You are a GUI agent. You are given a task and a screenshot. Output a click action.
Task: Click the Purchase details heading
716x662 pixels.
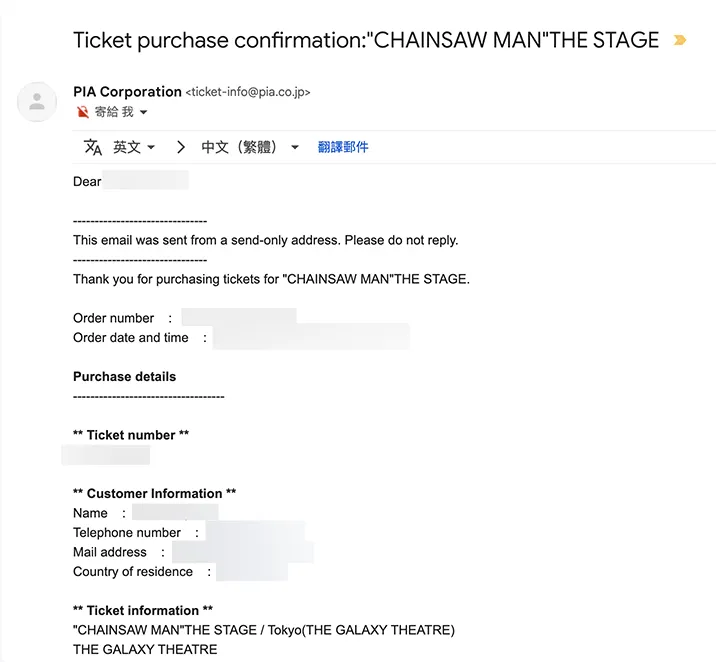point(124,377)
